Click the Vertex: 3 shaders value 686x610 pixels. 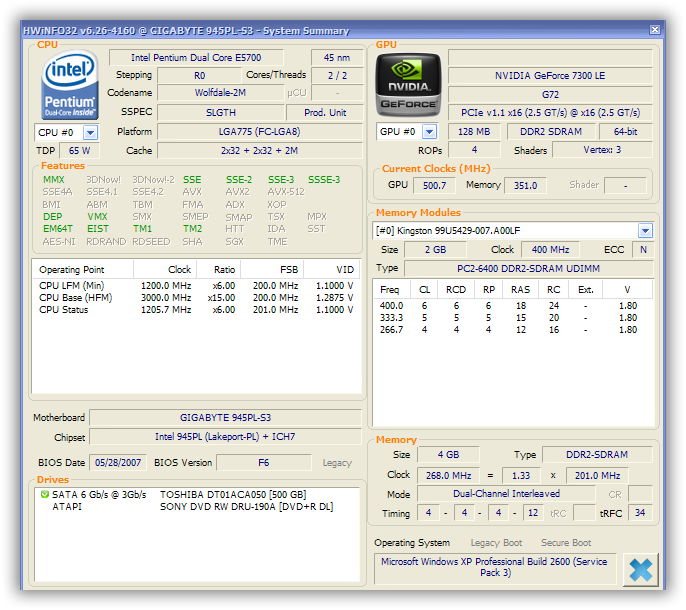click(x=602, y=150)
